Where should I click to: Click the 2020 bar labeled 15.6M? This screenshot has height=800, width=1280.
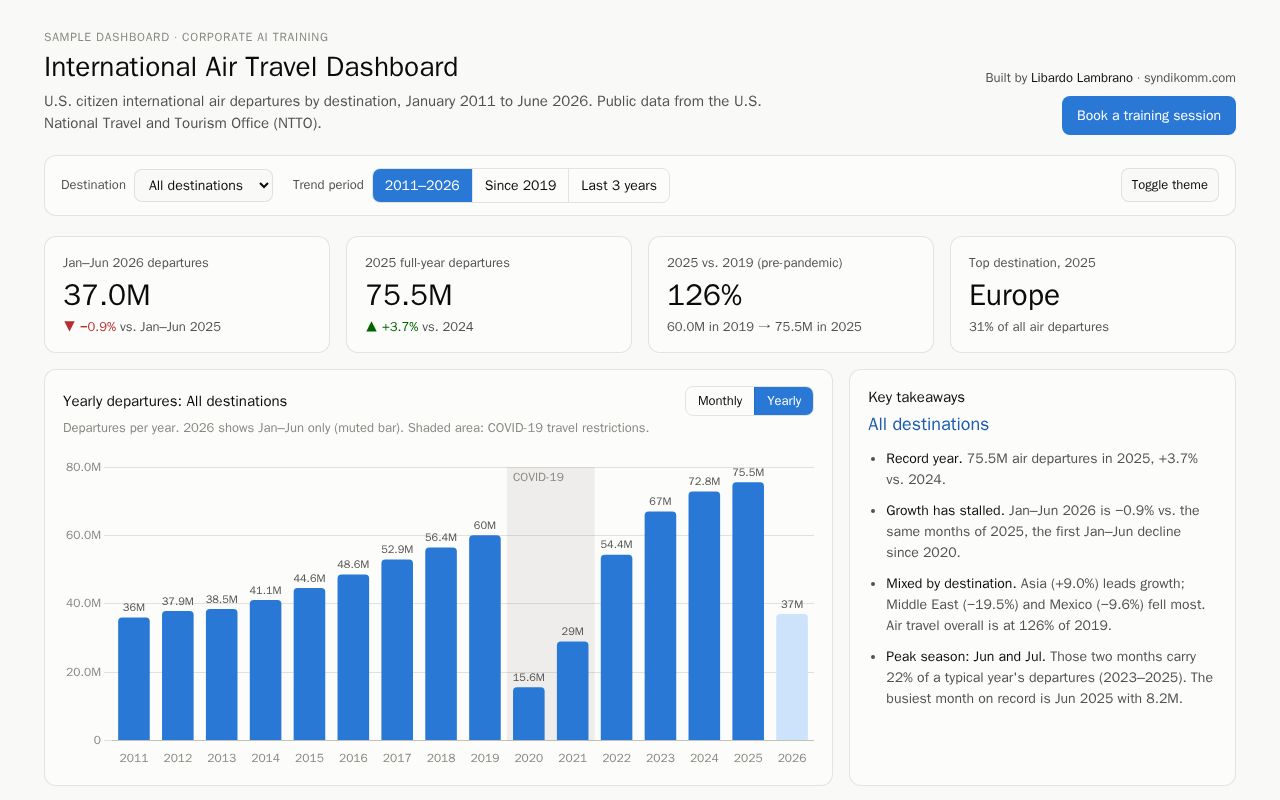[529, 714]
